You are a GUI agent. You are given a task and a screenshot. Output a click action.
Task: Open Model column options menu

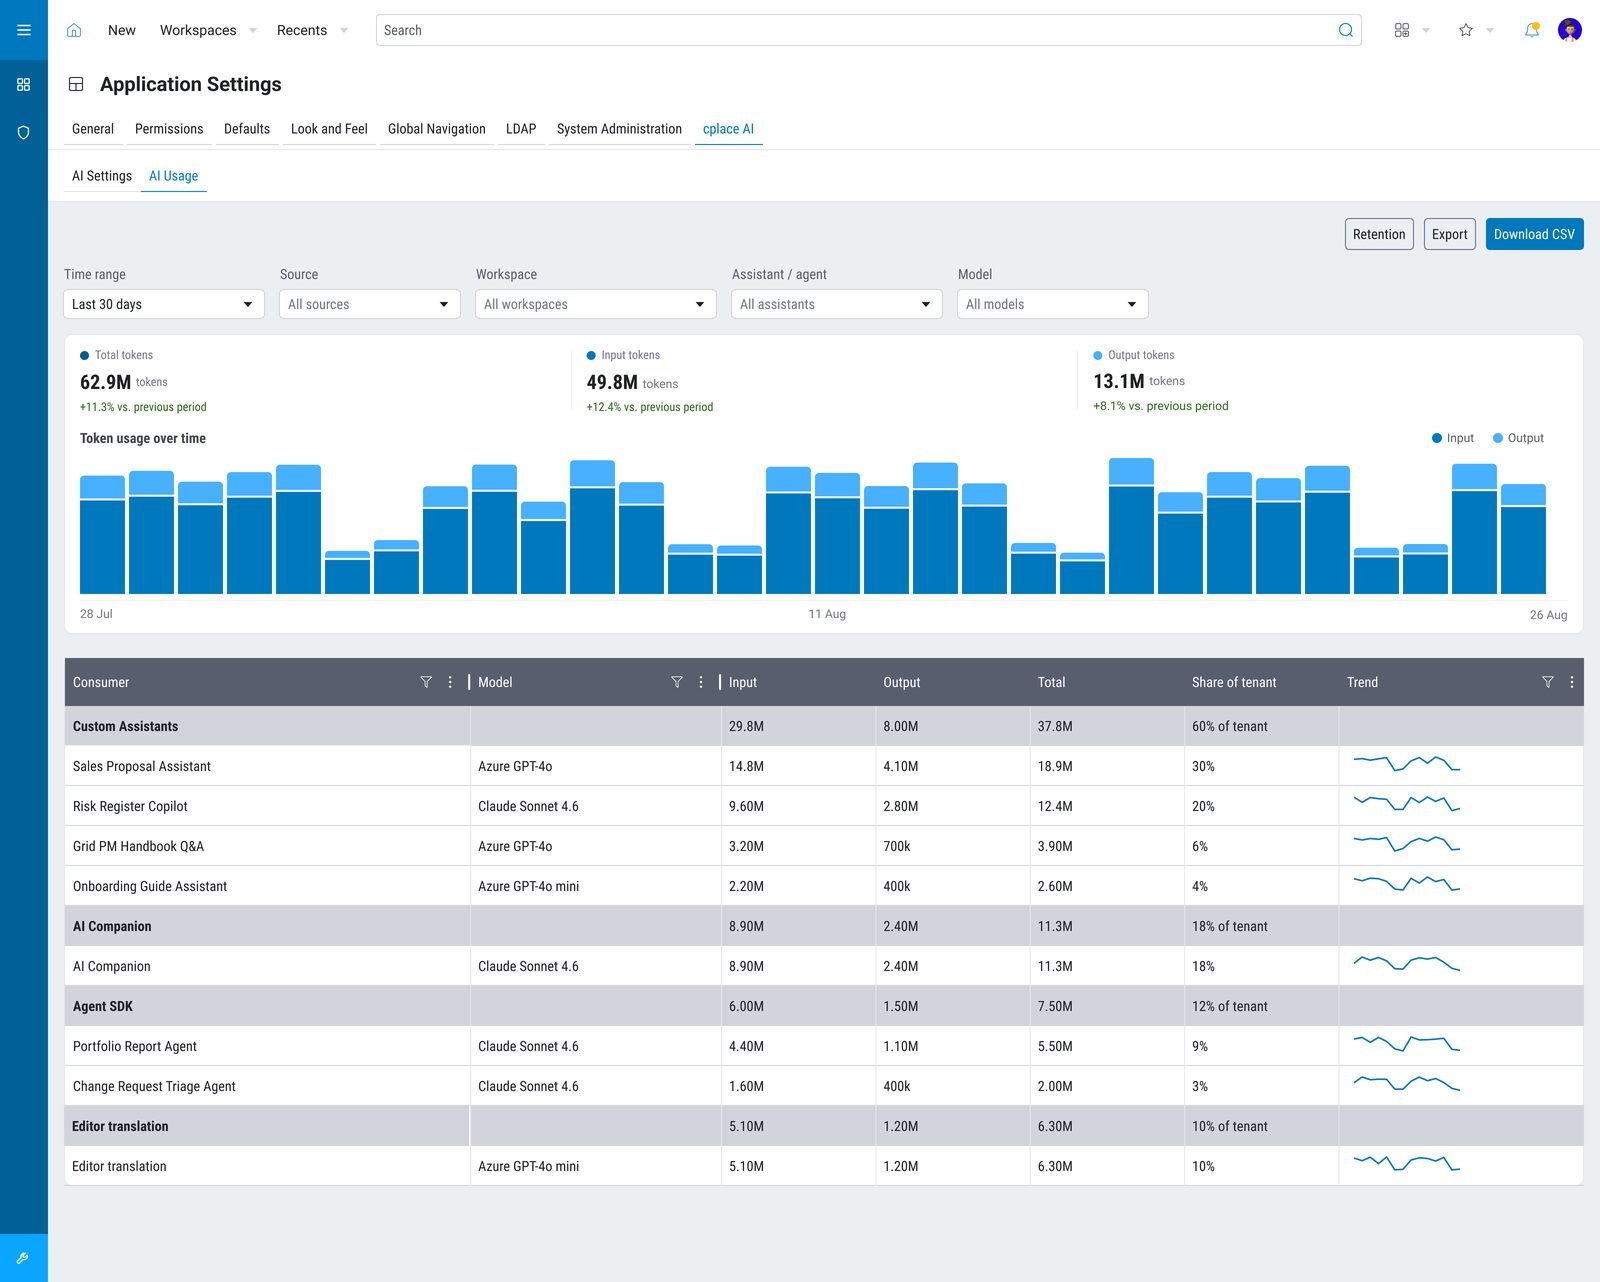pos(701,682)
